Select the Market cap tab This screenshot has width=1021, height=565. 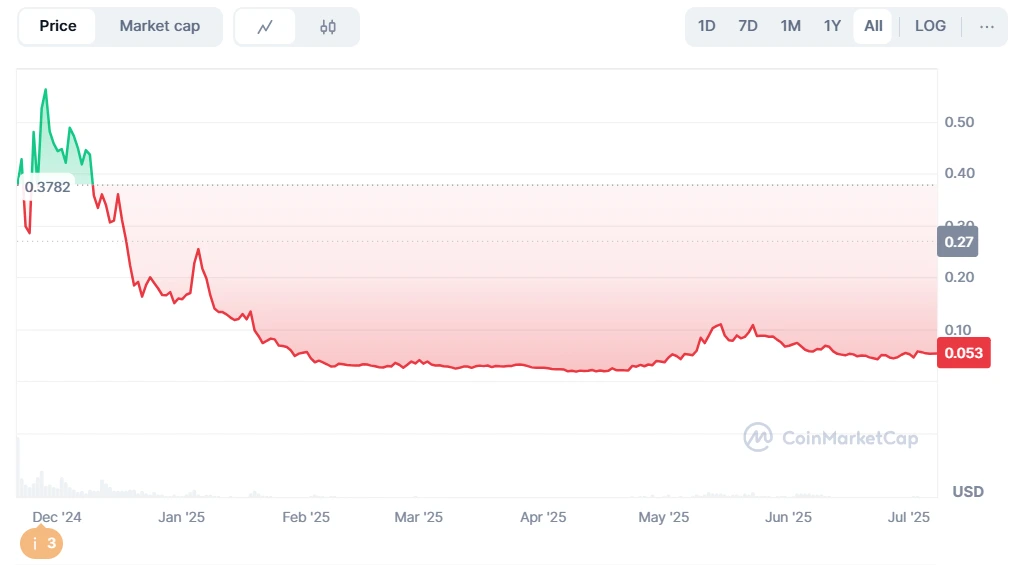click(x=160, y=27)
